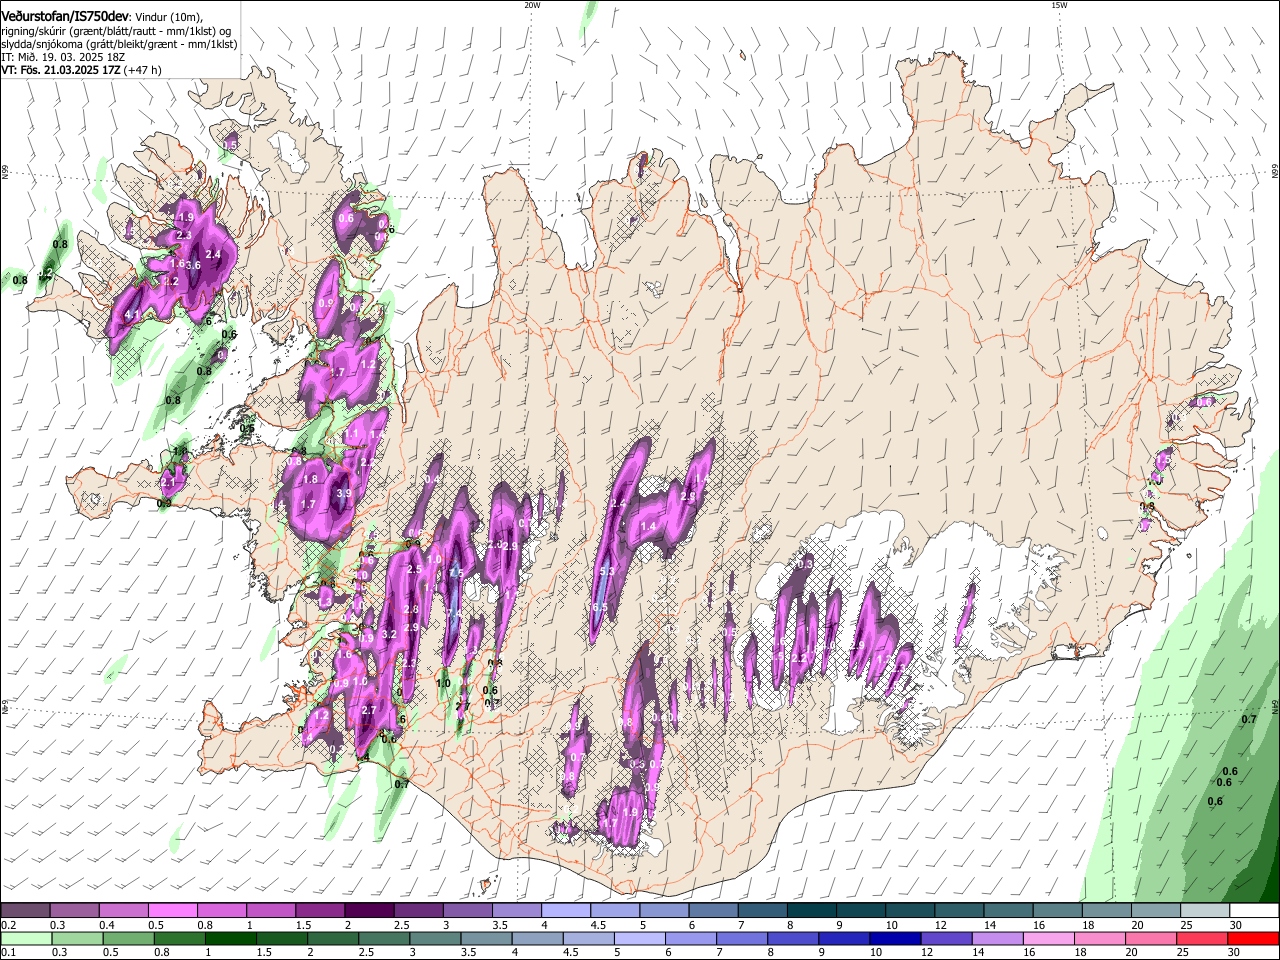Click the 20W longitude label
This screenshot has width=1280, height=960.
point(532,5)
